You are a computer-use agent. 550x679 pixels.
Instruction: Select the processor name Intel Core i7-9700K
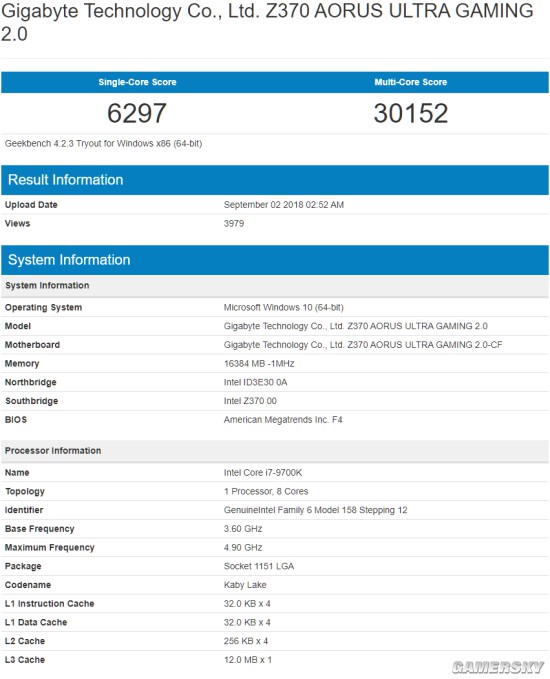[x=263, y=472]
